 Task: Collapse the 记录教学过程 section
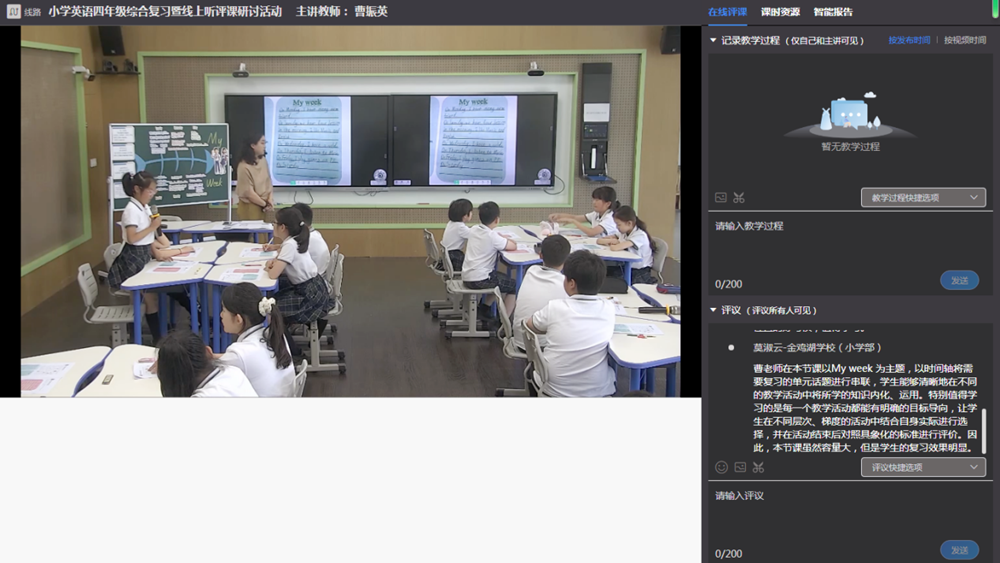713,40
